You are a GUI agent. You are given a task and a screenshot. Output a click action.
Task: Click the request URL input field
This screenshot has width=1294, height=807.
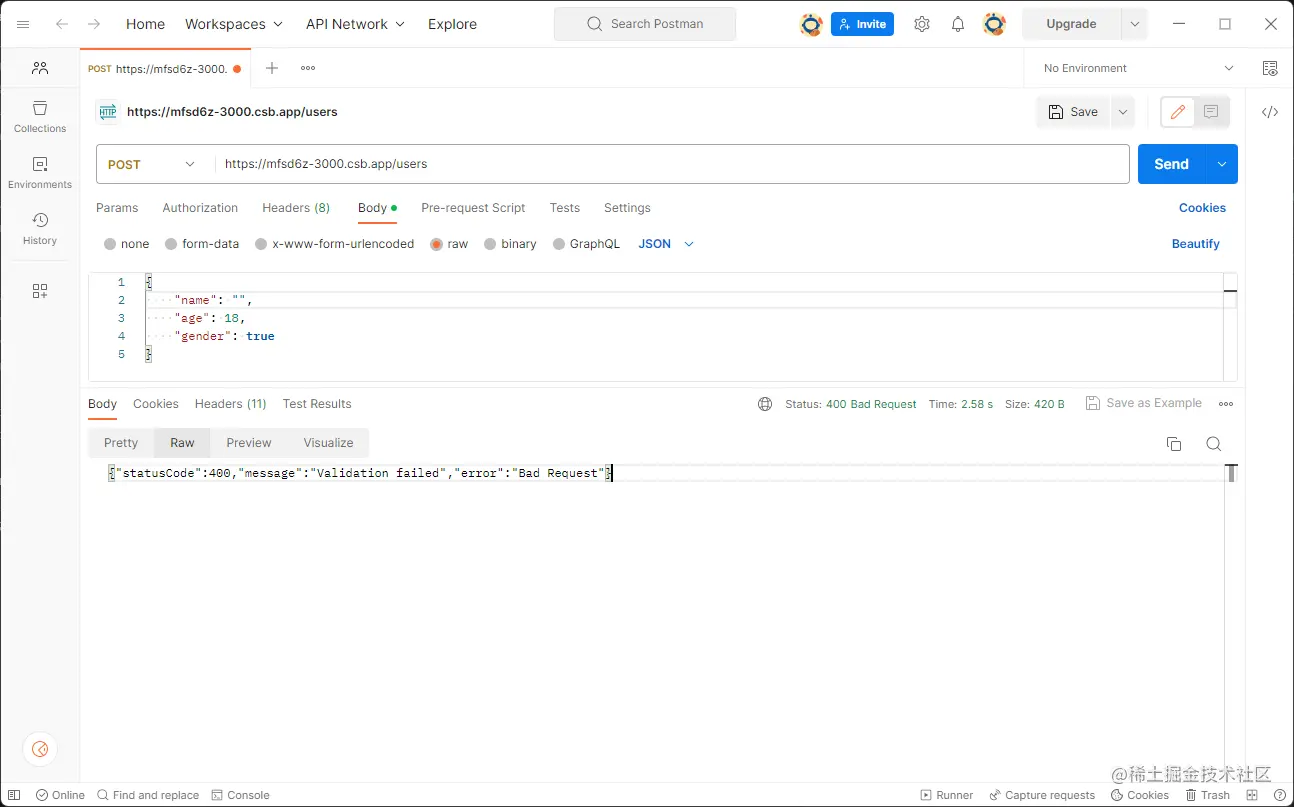pos(672,164)
